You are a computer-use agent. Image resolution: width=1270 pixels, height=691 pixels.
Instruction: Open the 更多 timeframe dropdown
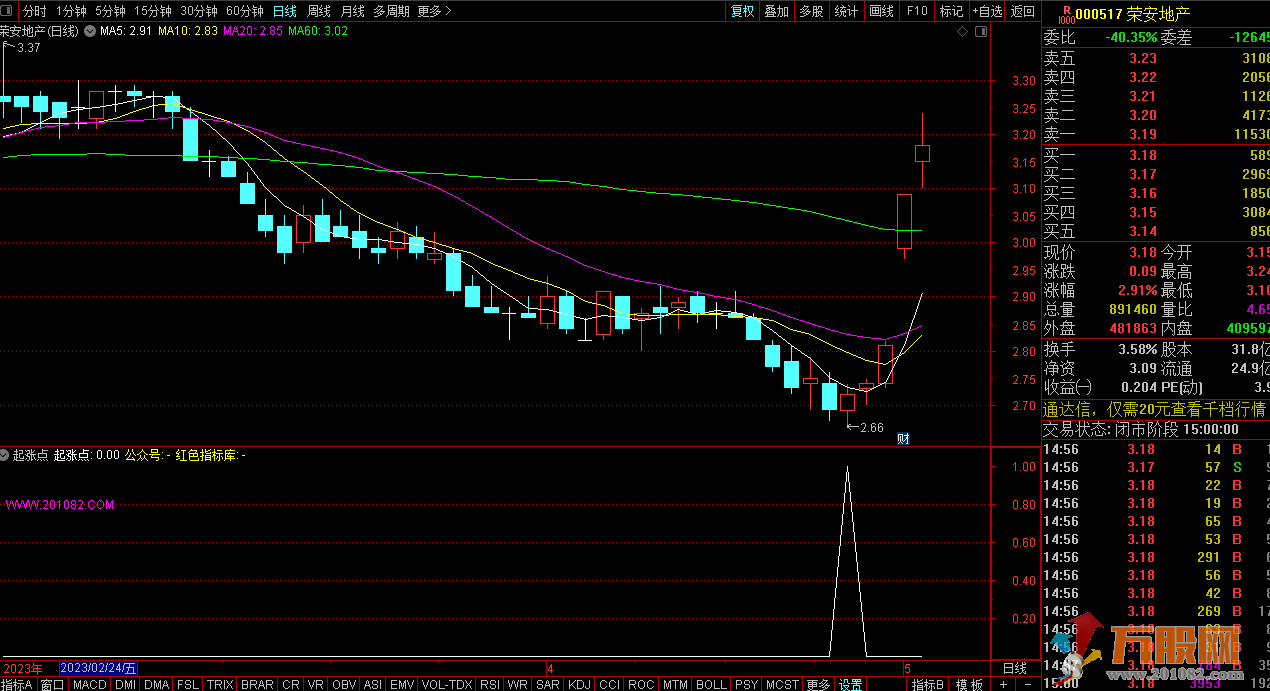(434, 11)
